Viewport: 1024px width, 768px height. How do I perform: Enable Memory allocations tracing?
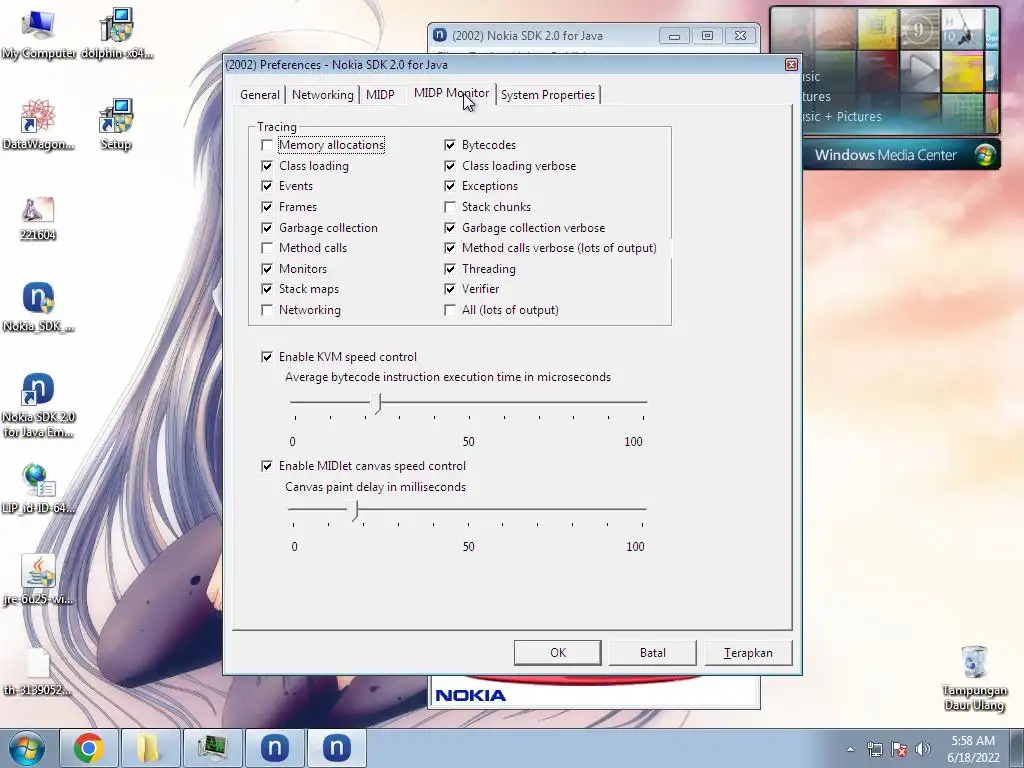click(266, 145)
